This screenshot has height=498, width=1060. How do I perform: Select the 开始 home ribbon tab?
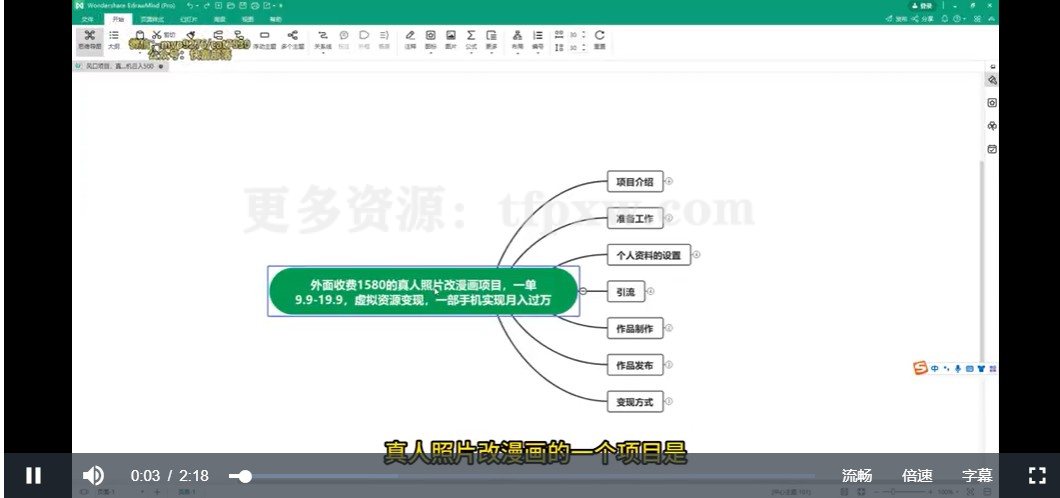click(x=118, y=20)
